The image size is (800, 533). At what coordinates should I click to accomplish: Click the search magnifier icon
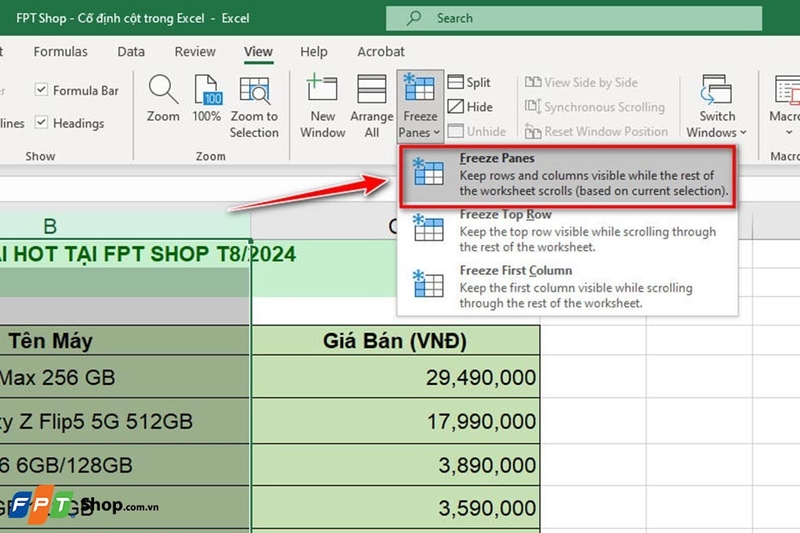click(414, 18)
